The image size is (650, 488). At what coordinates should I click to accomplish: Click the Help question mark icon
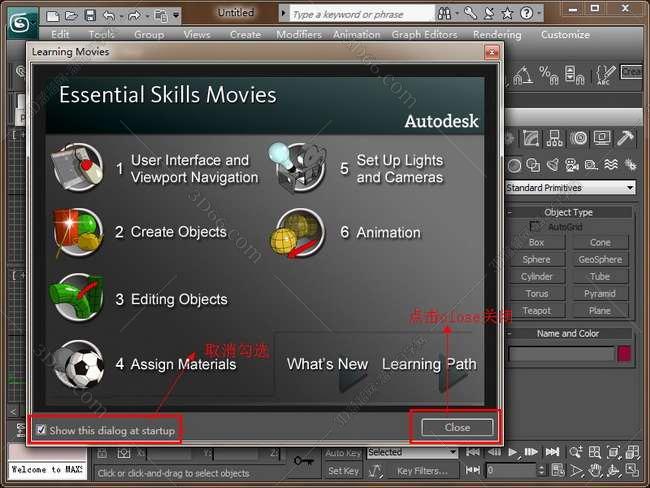526,14
